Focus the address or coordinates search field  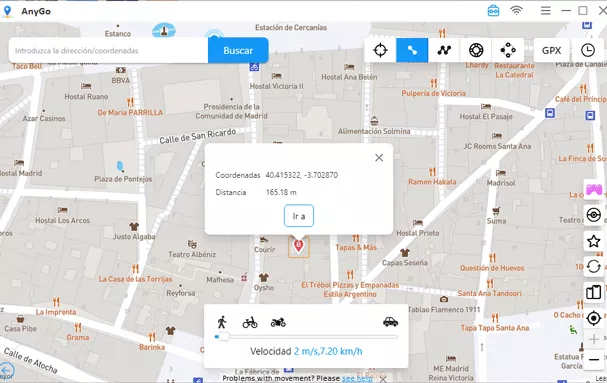point(108,50)
